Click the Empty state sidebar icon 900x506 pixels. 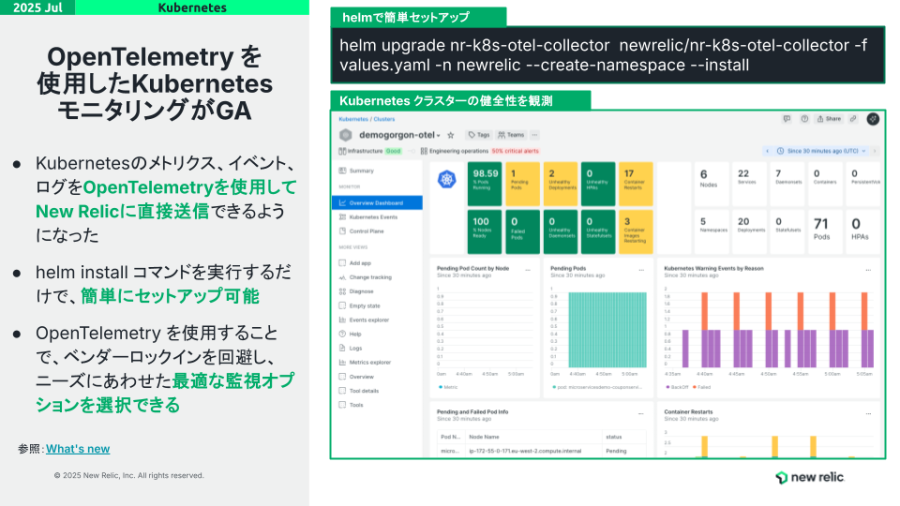(x=342, y=306)
